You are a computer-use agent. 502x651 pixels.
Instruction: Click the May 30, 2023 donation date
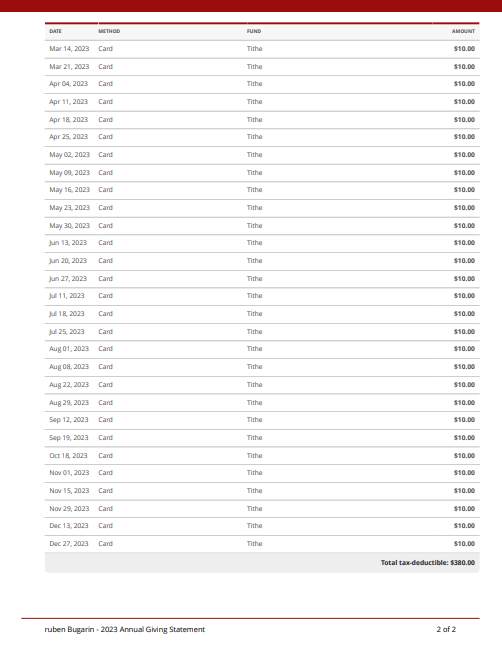pos(69,225)
